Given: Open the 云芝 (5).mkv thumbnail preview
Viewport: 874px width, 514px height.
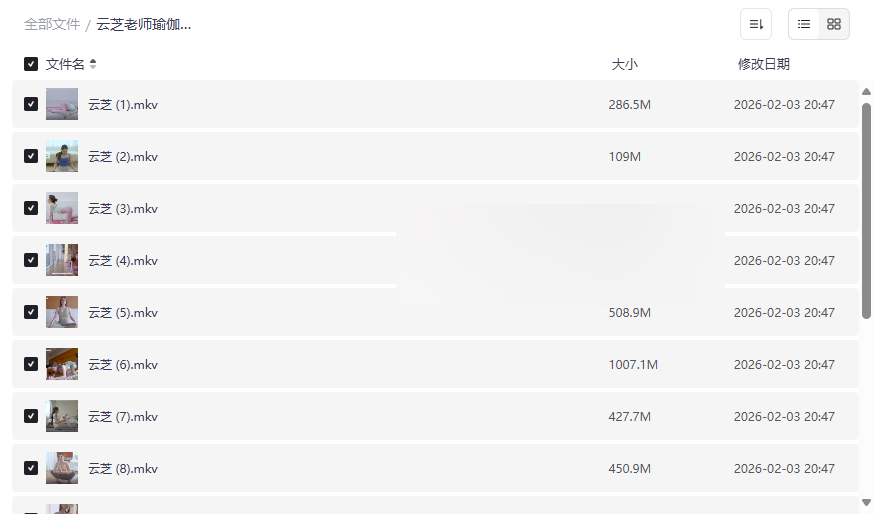Looking at the screenshot, I should click(x=62, y=312).
